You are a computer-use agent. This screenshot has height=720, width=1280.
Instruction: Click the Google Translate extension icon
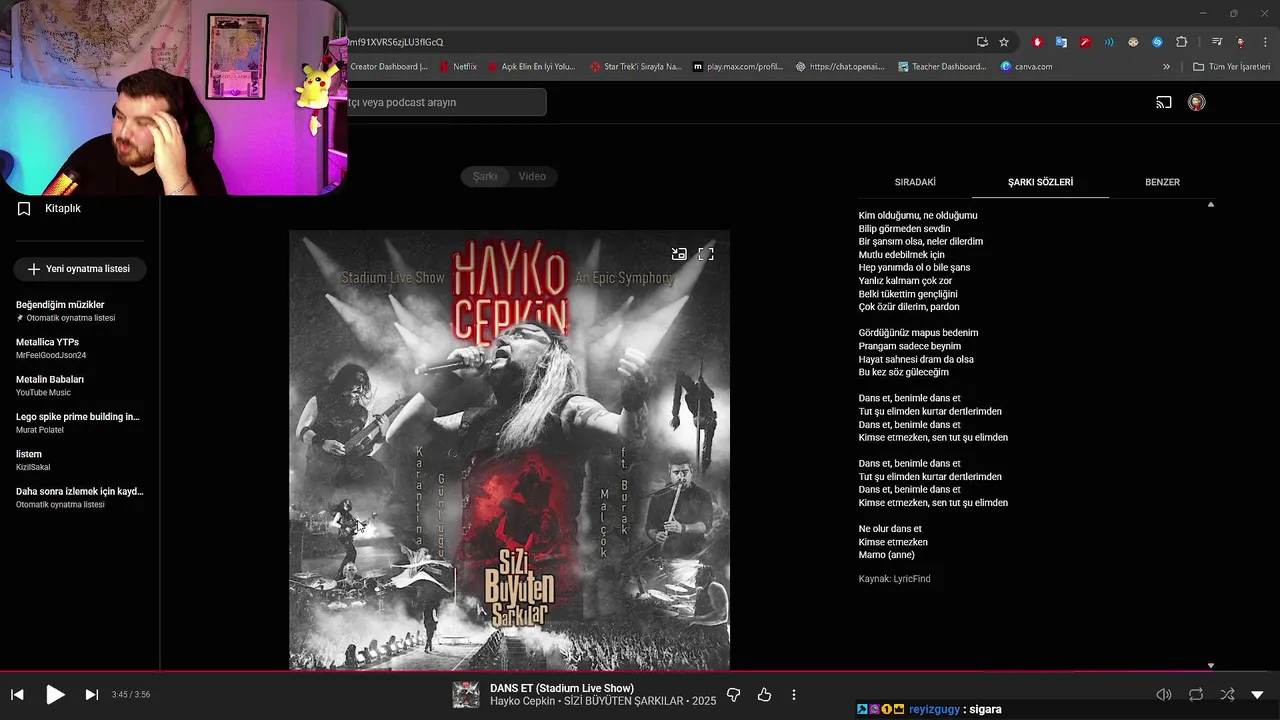tap(1061, 42)
